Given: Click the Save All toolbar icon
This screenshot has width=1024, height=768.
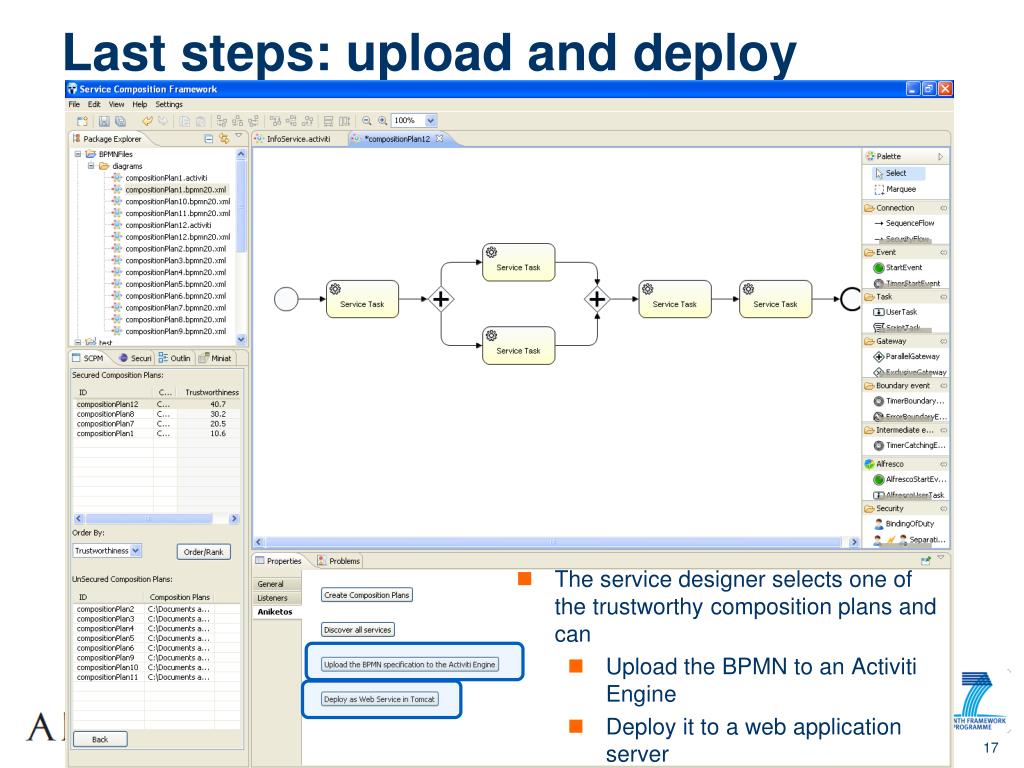Looking at the screenshot, I should click(120, 121).
